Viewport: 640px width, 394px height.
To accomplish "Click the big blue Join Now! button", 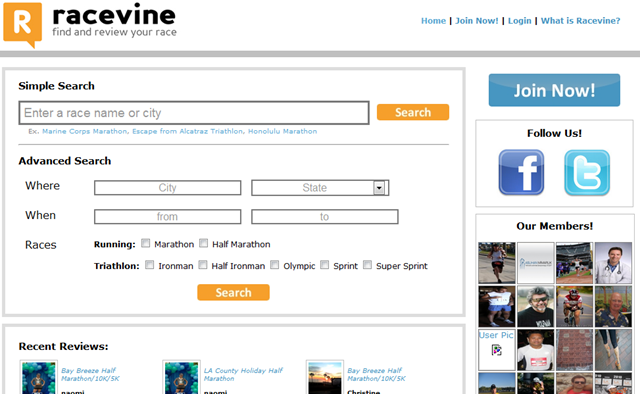I will [x=554, y=90].
